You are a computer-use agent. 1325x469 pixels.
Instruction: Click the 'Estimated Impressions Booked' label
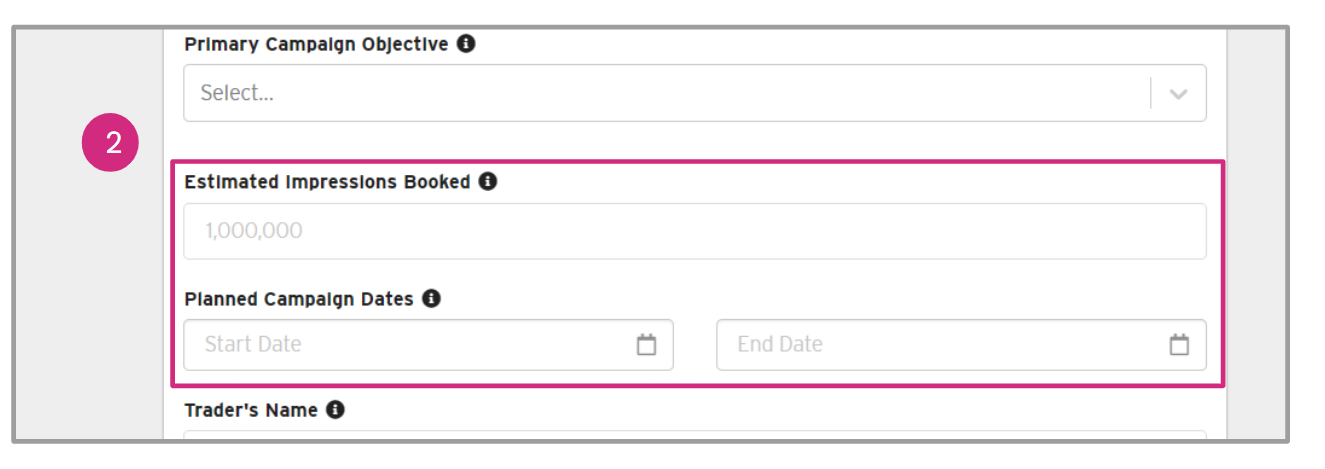coord(327,183)
